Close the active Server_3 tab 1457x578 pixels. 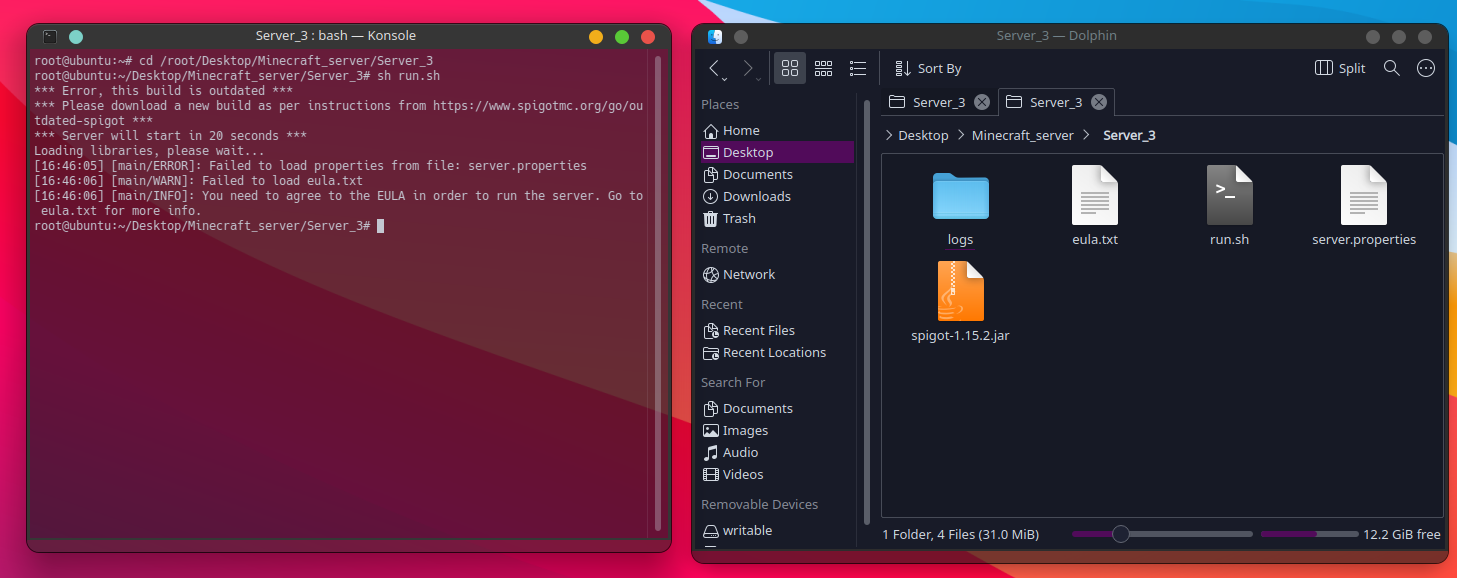pos(1099,102)
